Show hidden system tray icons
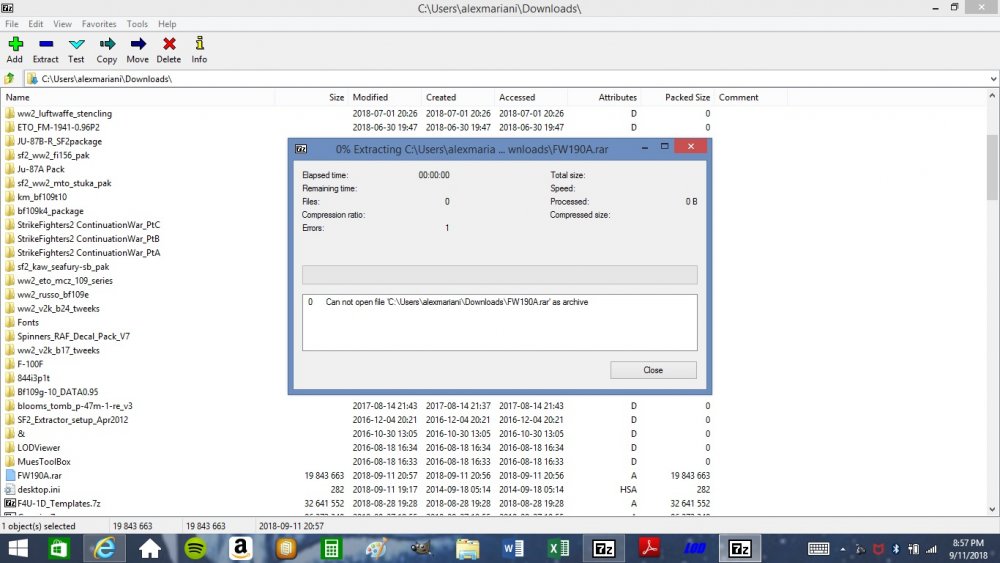 coord(843,549)
